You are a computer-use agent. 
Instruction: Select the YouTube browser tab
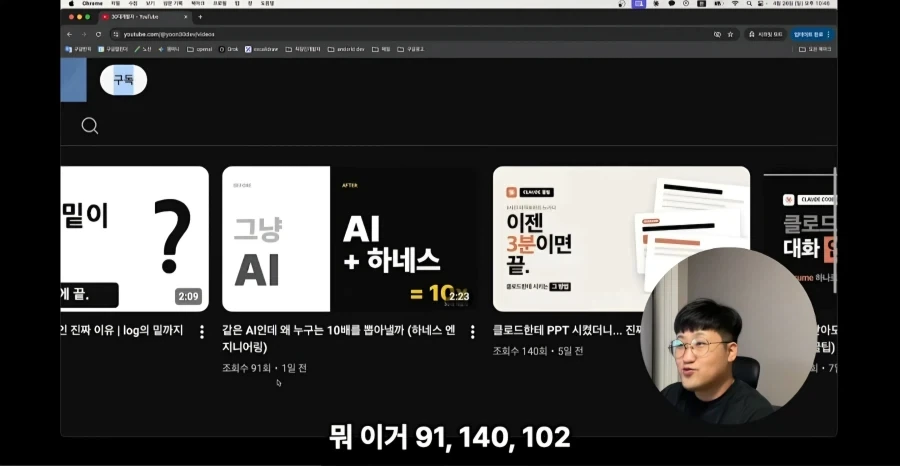(x=143, y=17)
